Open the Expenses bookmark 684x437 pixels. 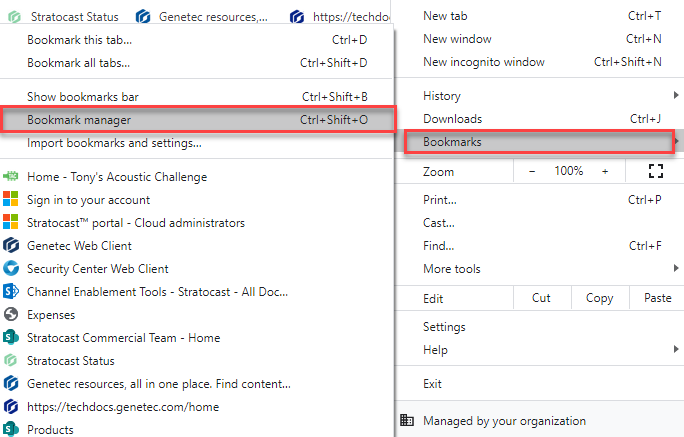[x=197, y=315]
